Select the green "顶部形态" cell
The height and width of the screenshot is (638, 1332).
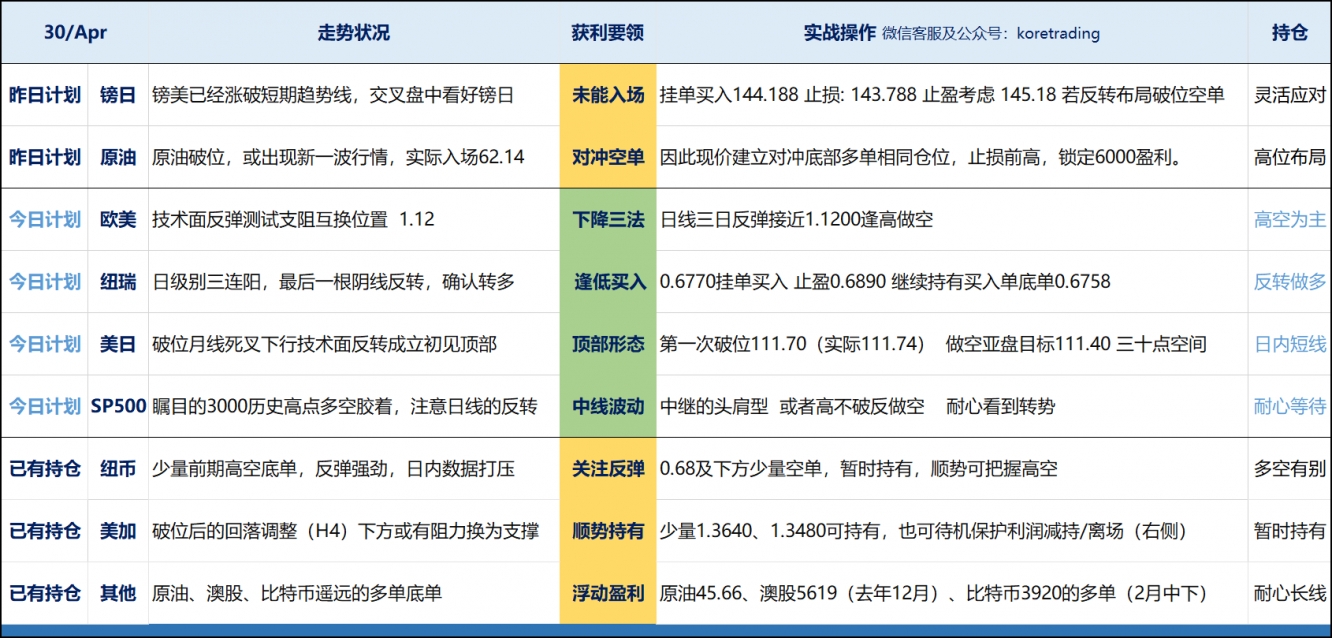tap(608, 344)
